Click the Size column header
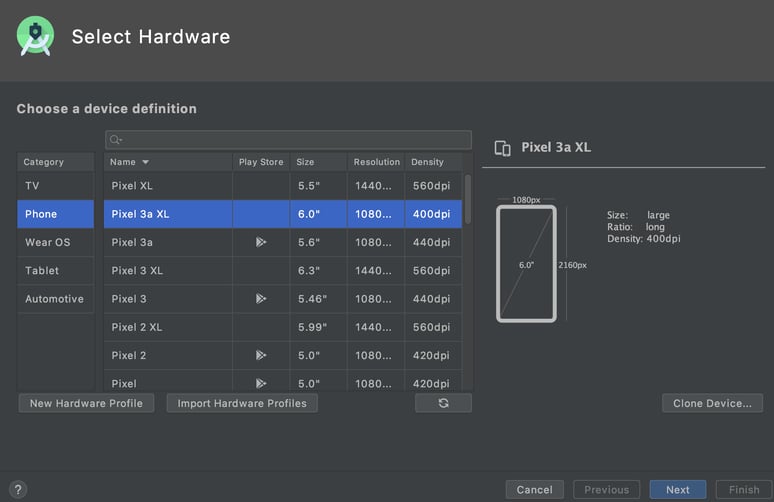This screenshot has width=774, height=502. 318,162
